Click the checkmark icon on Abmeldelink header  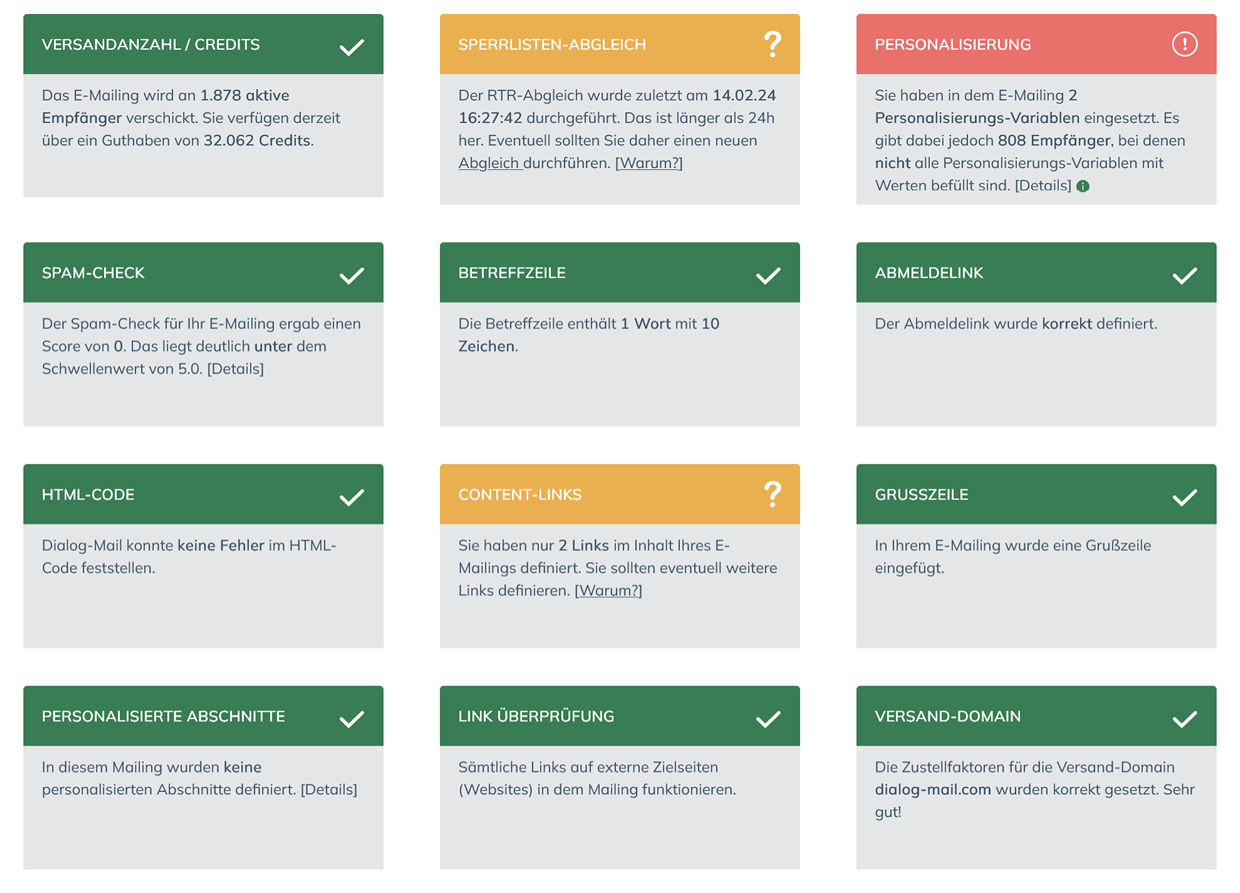(x=1184, y=275)
